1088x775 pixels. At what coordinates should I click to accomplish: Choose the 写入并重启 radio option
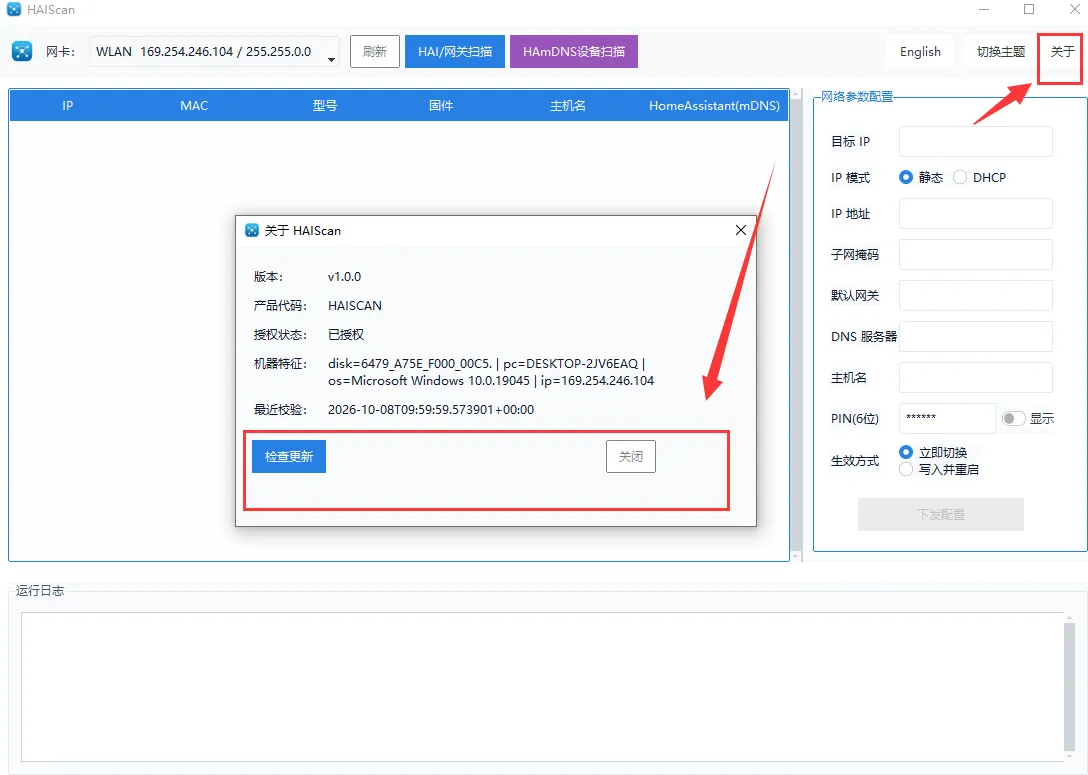point(906,470)
